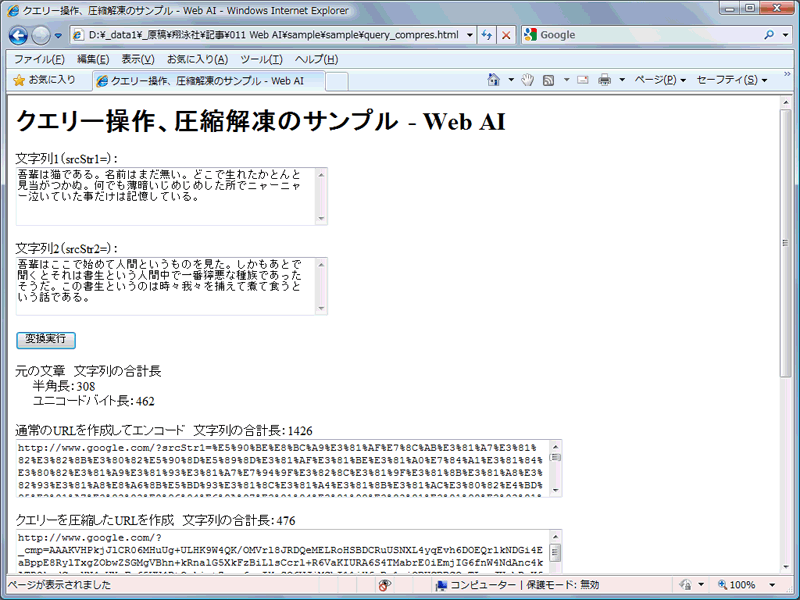This screenshot has width=800, height=600.
Task: Open the 100% zoom level button
Action: [736, 585]
